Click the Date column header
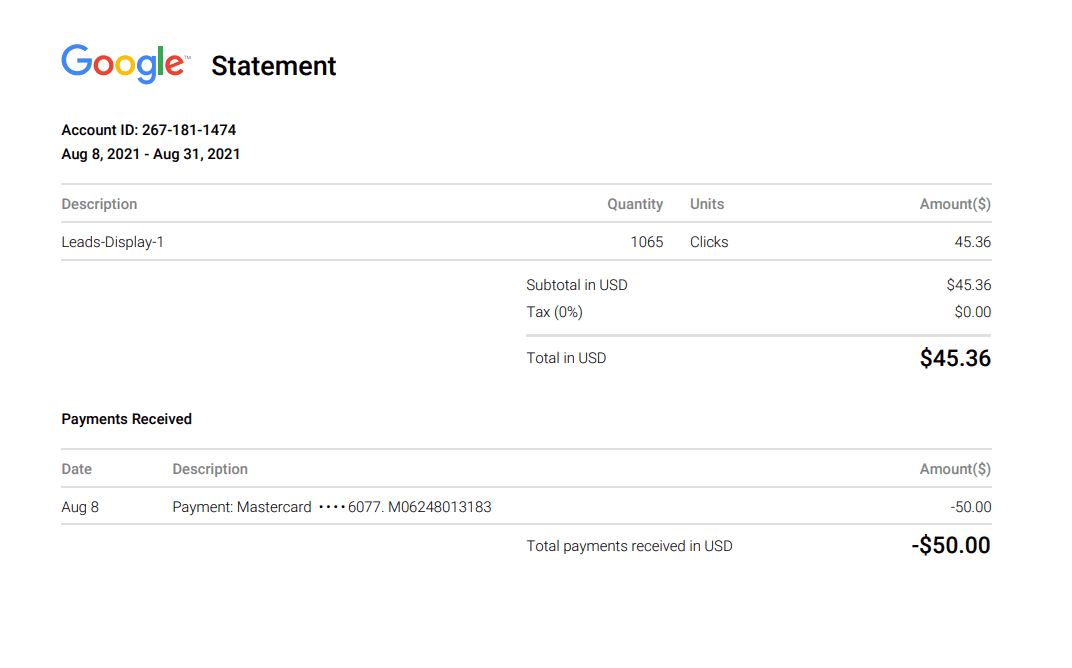 pyautogui.click(x=76, y=469)
